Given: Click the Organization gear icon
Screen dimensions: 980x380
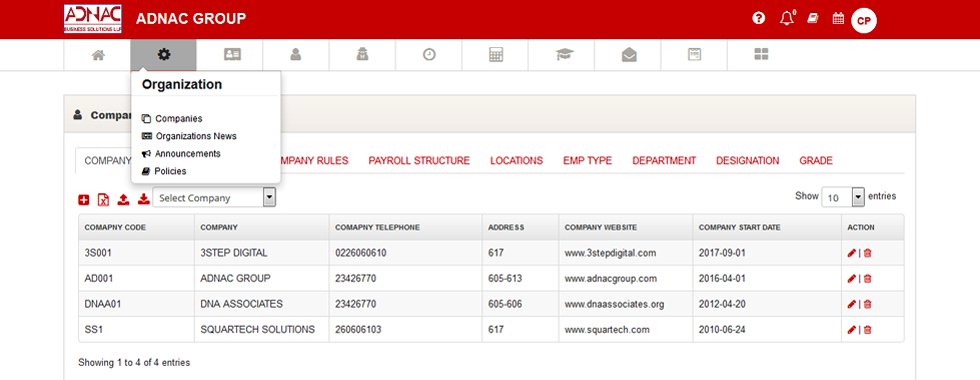Looking at the screenshot, I should [x=164, y=55].
